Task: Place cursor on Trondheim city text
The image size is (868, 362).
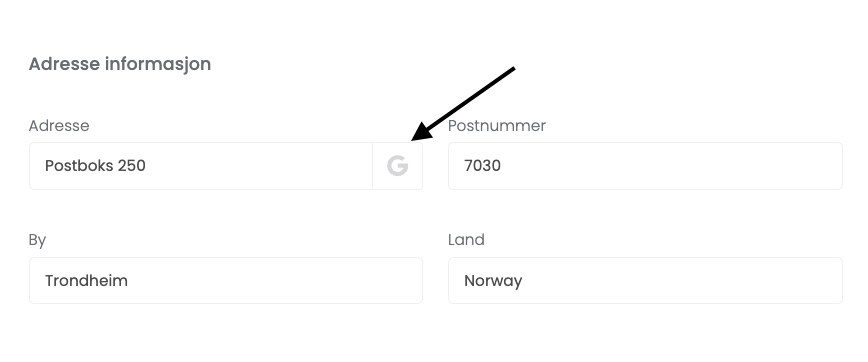Action: [x=86, y=281]
